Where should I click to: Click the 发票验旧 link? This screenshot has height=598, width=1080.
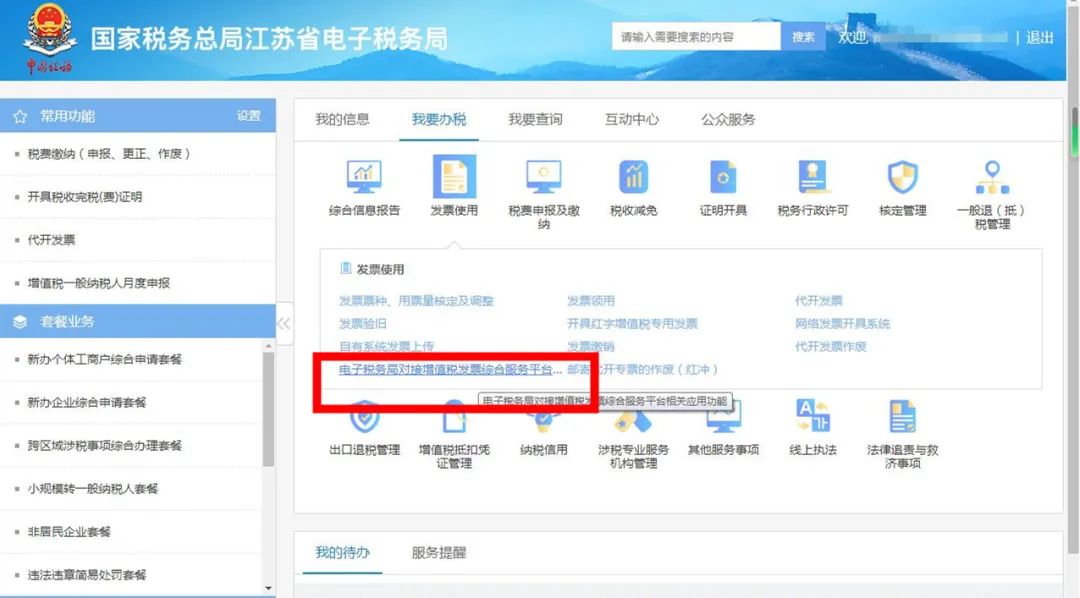click(x=362, y=324)
